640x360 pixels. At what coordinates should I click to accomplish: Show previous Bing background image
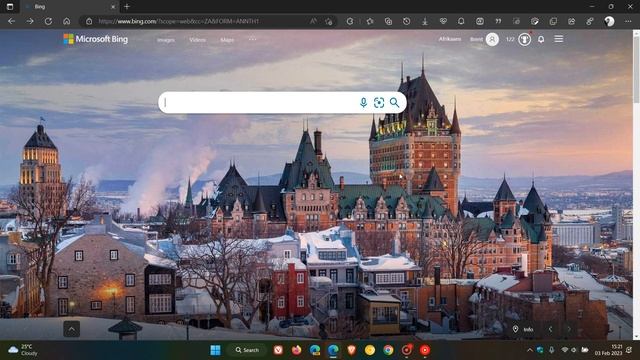[550, 329]
